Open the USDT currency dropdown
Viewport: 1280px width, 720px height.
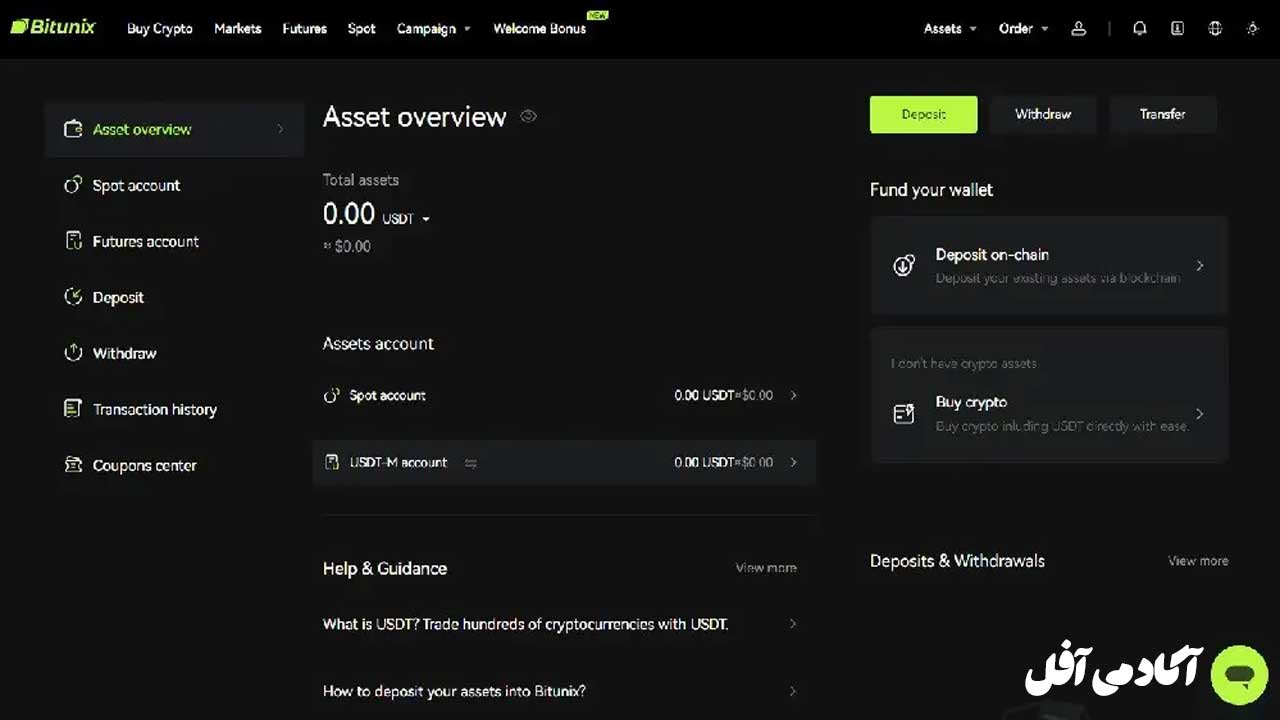[x=406, y=219]
